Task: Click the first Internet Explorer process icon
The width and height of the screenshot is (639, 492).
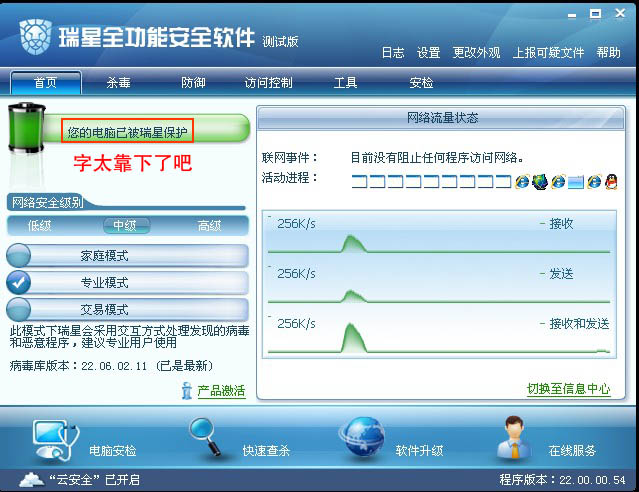Action: [522, 181]
